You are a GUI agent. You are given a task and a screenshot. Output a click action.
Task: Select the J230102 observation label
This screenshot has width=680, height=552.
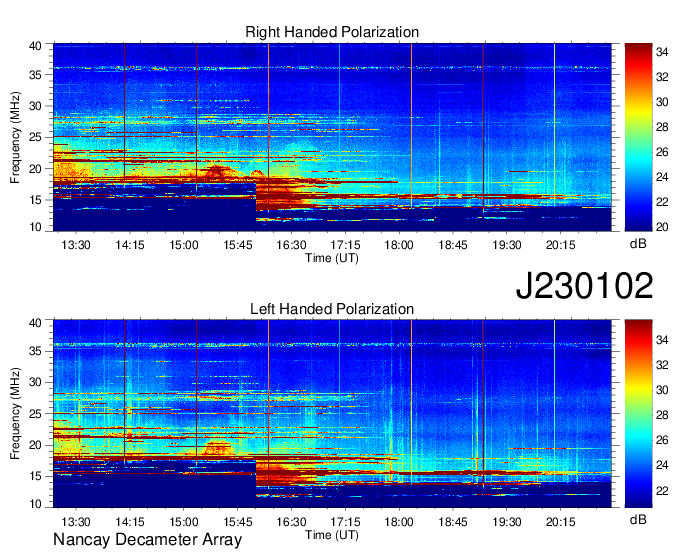point(584,286)
